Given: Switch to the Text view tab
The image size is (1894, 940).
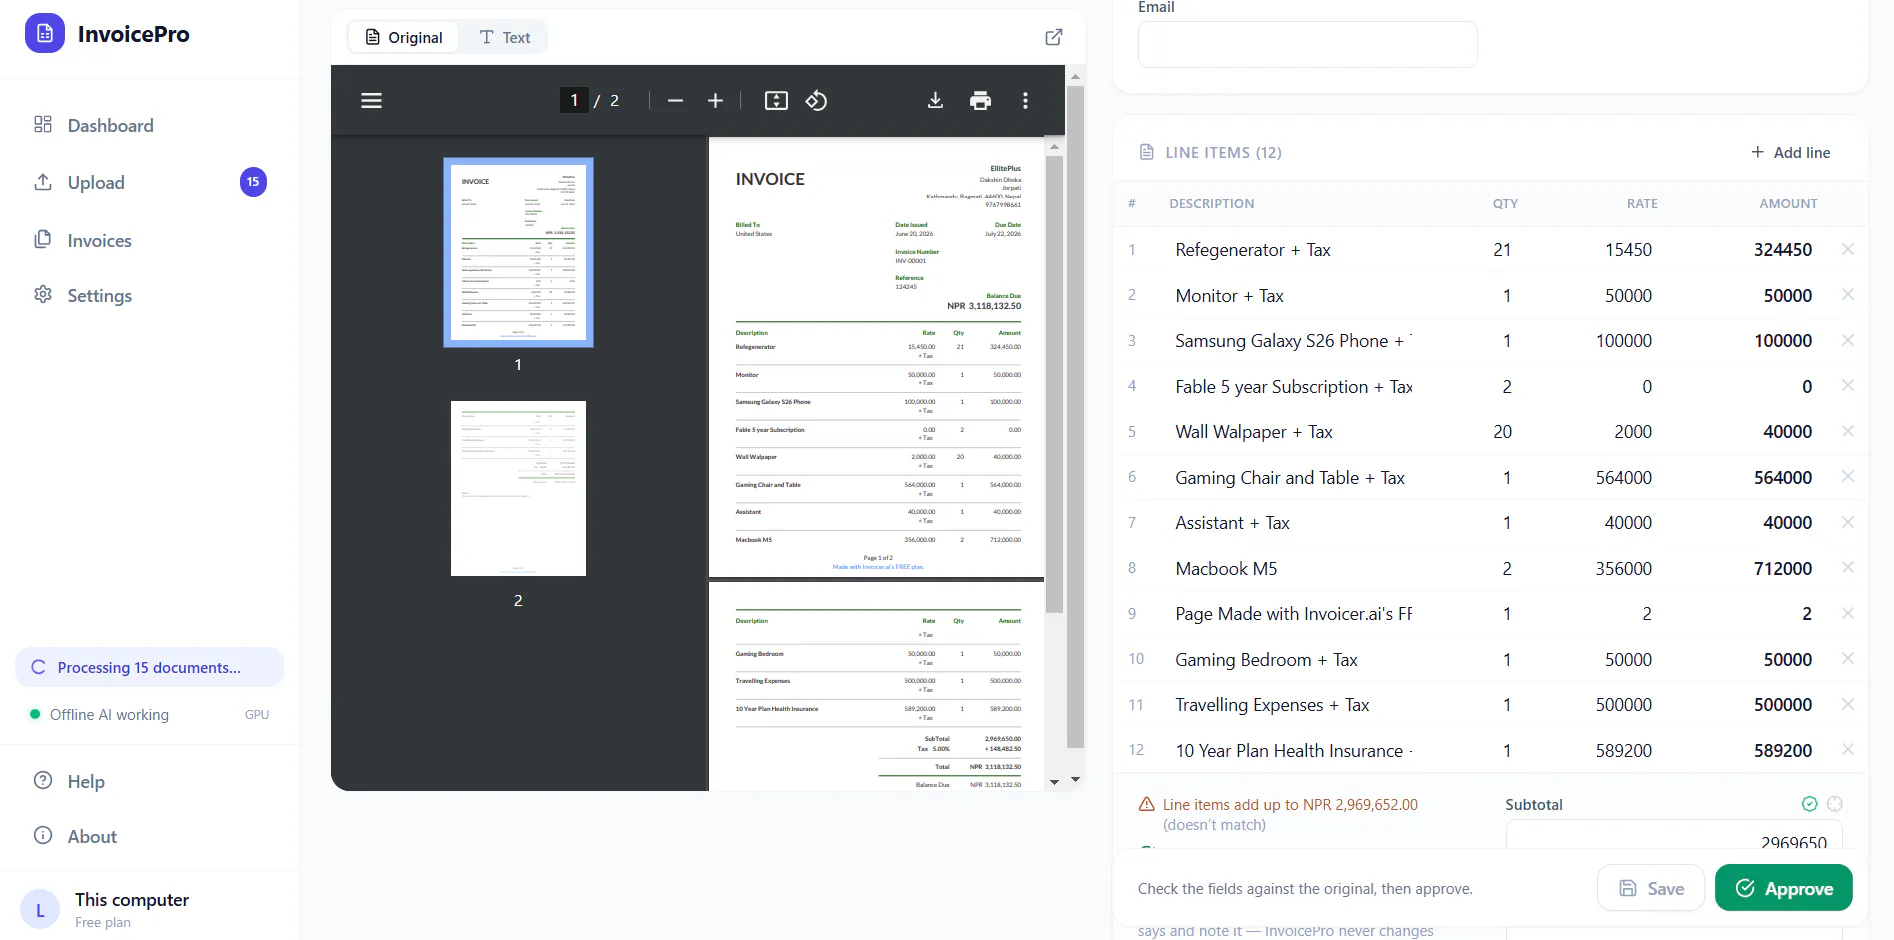Looking at the screenshot, I should 504,38.
